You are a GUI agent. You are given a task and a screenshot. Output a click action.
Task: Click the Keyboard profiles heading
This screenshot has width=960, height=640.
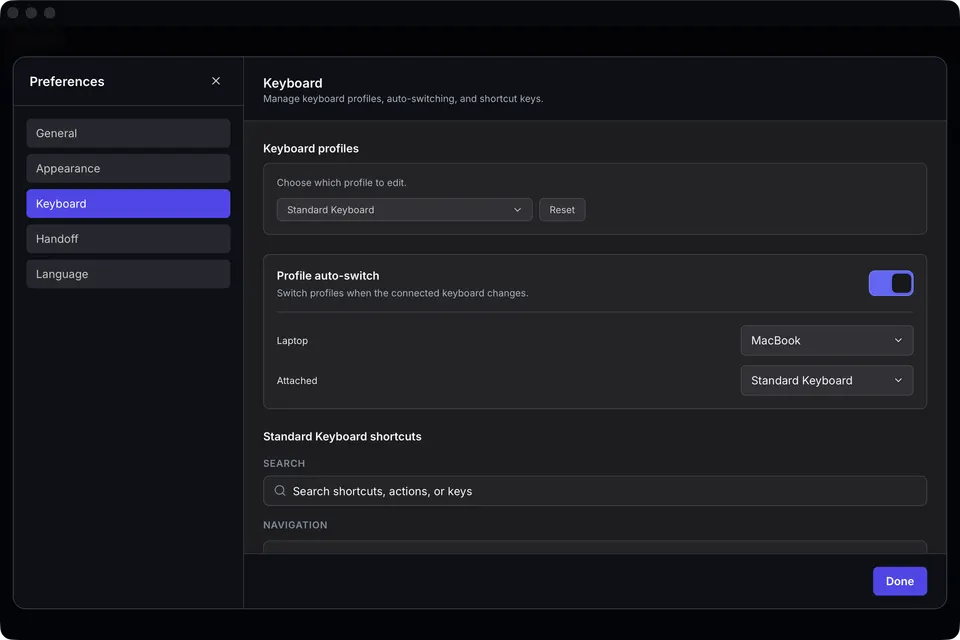tap(311, 149)
